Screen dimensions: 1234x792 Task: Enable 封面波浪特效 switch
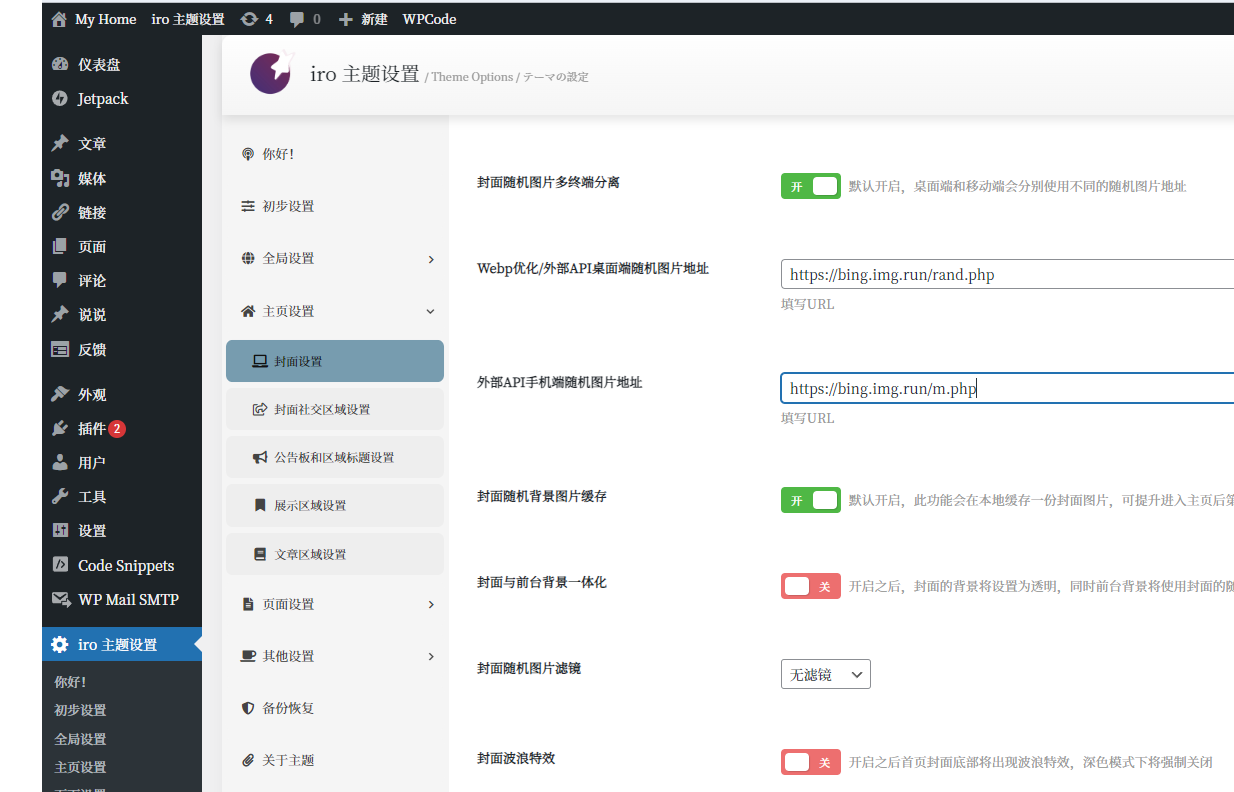(811, 762)
